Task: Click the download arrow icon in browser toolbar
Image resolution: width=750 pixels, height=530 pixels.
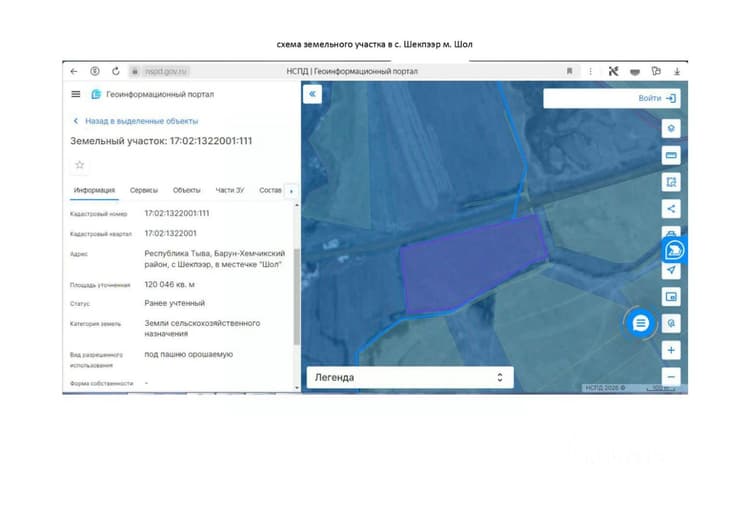Action: [x=677, y=71]
